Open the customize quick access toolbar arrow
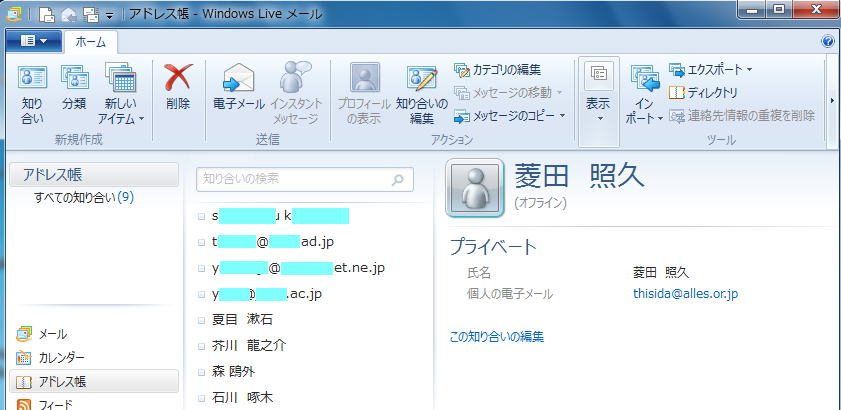 pyautogui.click(x=109, y=16)
